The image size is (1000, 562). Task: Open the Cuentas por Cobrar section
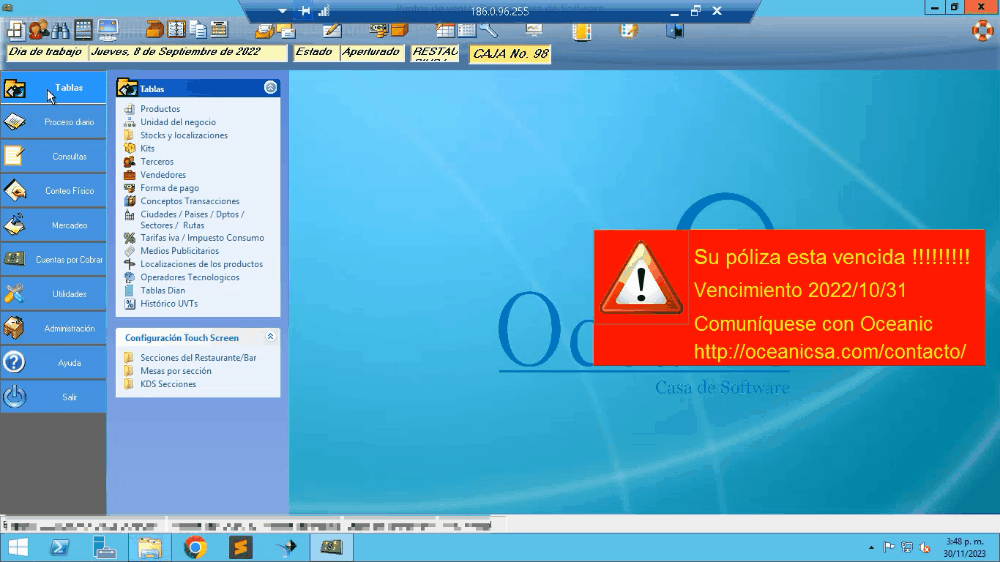54,260
